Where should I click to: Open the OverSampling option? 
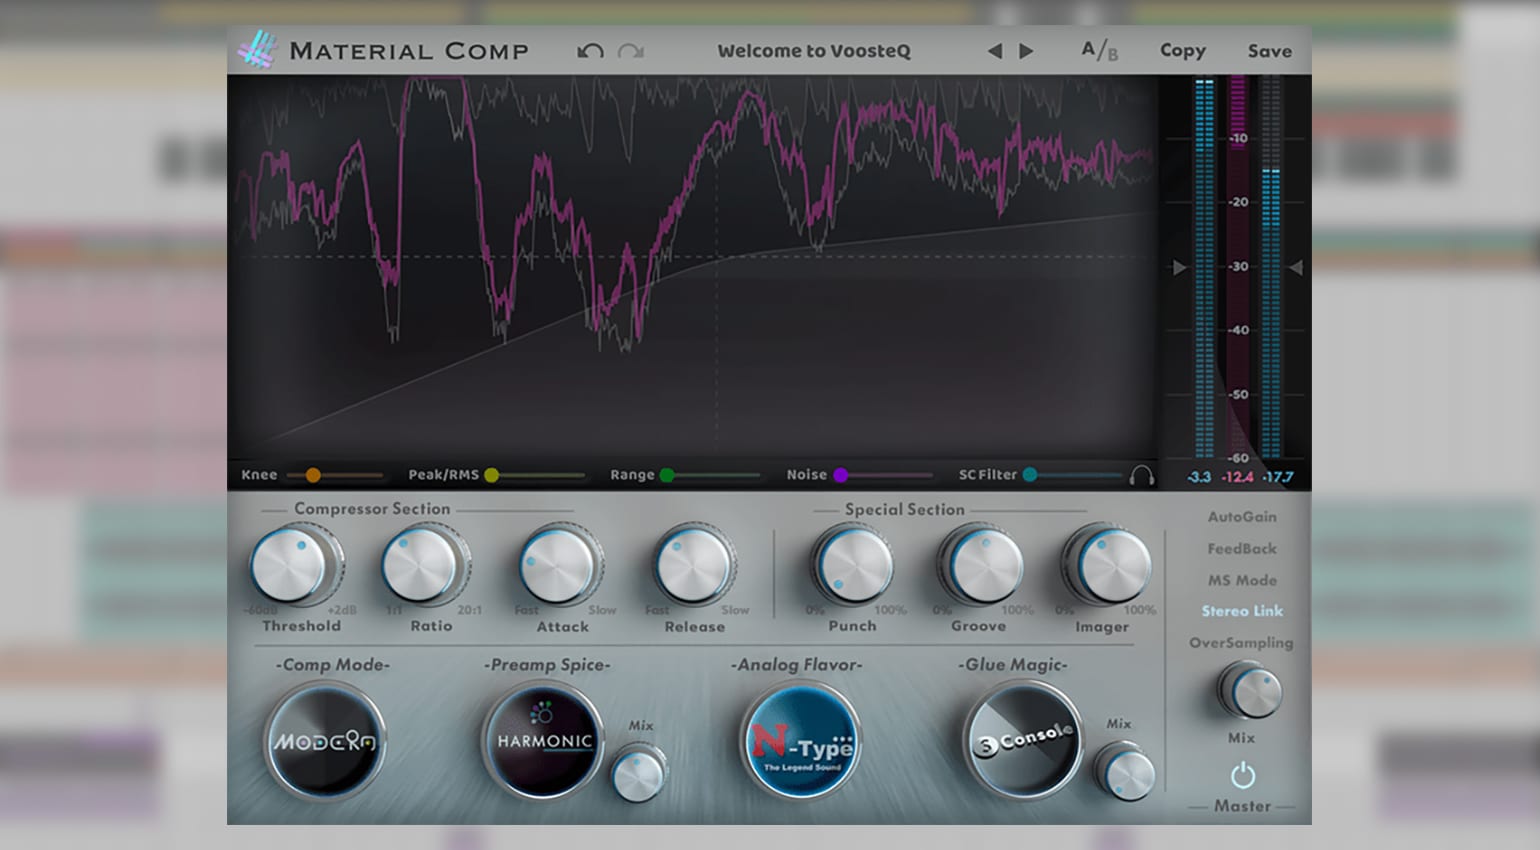[1241, 643]
